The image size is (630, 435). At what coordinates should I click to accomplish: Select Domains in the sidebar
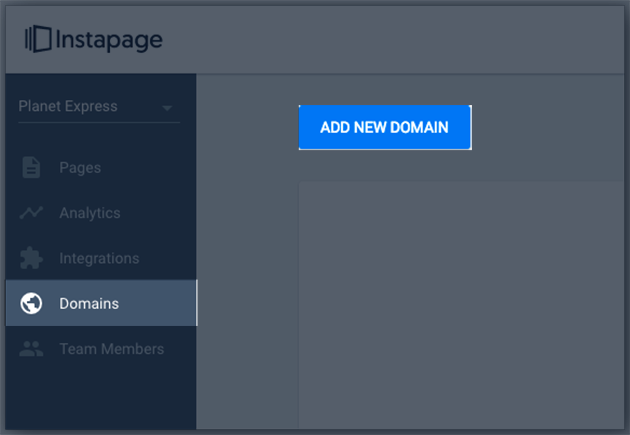click(101, 303)
